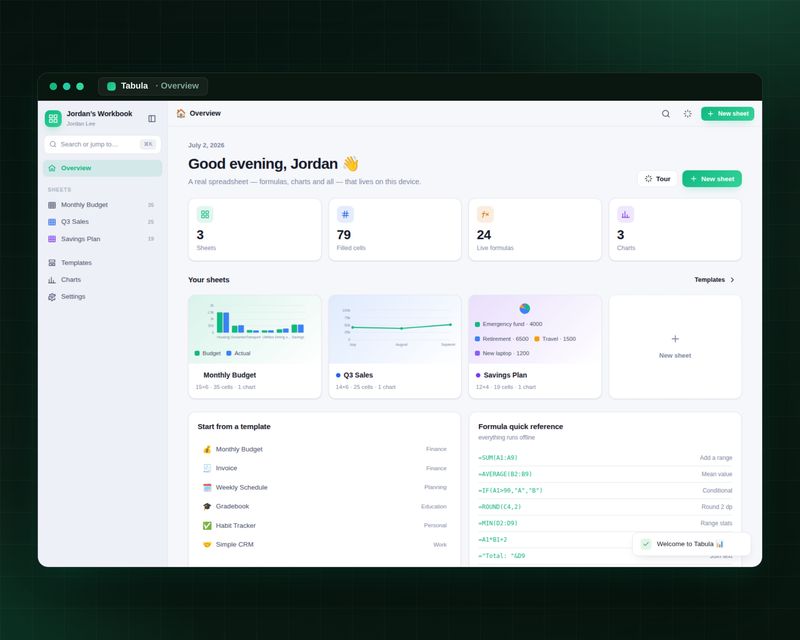
Task: Choose Simple CRM template row
Action: pos(324,545)
